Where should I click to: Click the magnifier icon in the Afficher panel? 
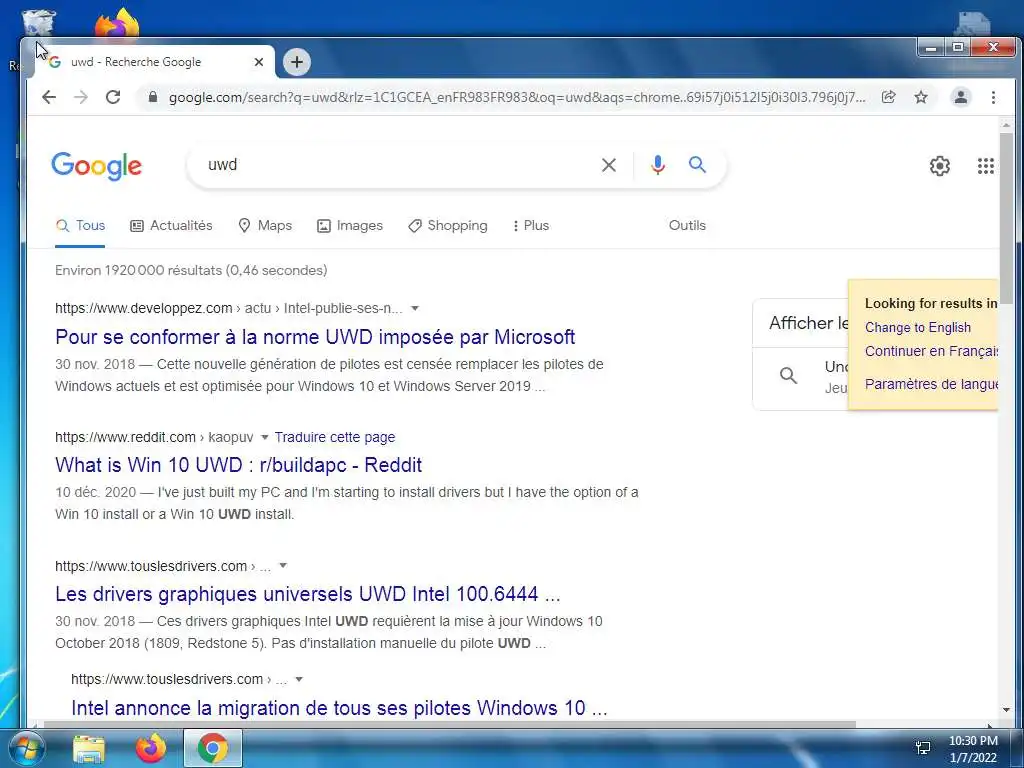click(789, 376)
